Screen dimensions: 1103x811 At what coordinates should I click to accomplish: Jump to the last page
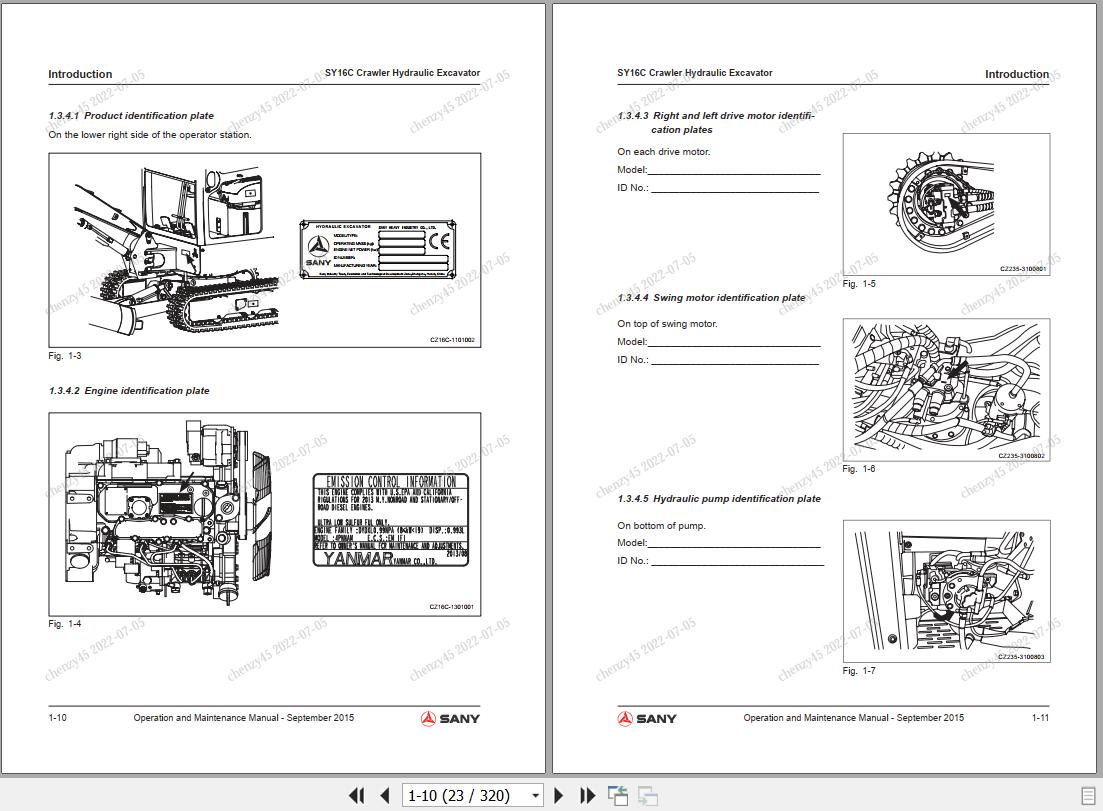point(587,796)
